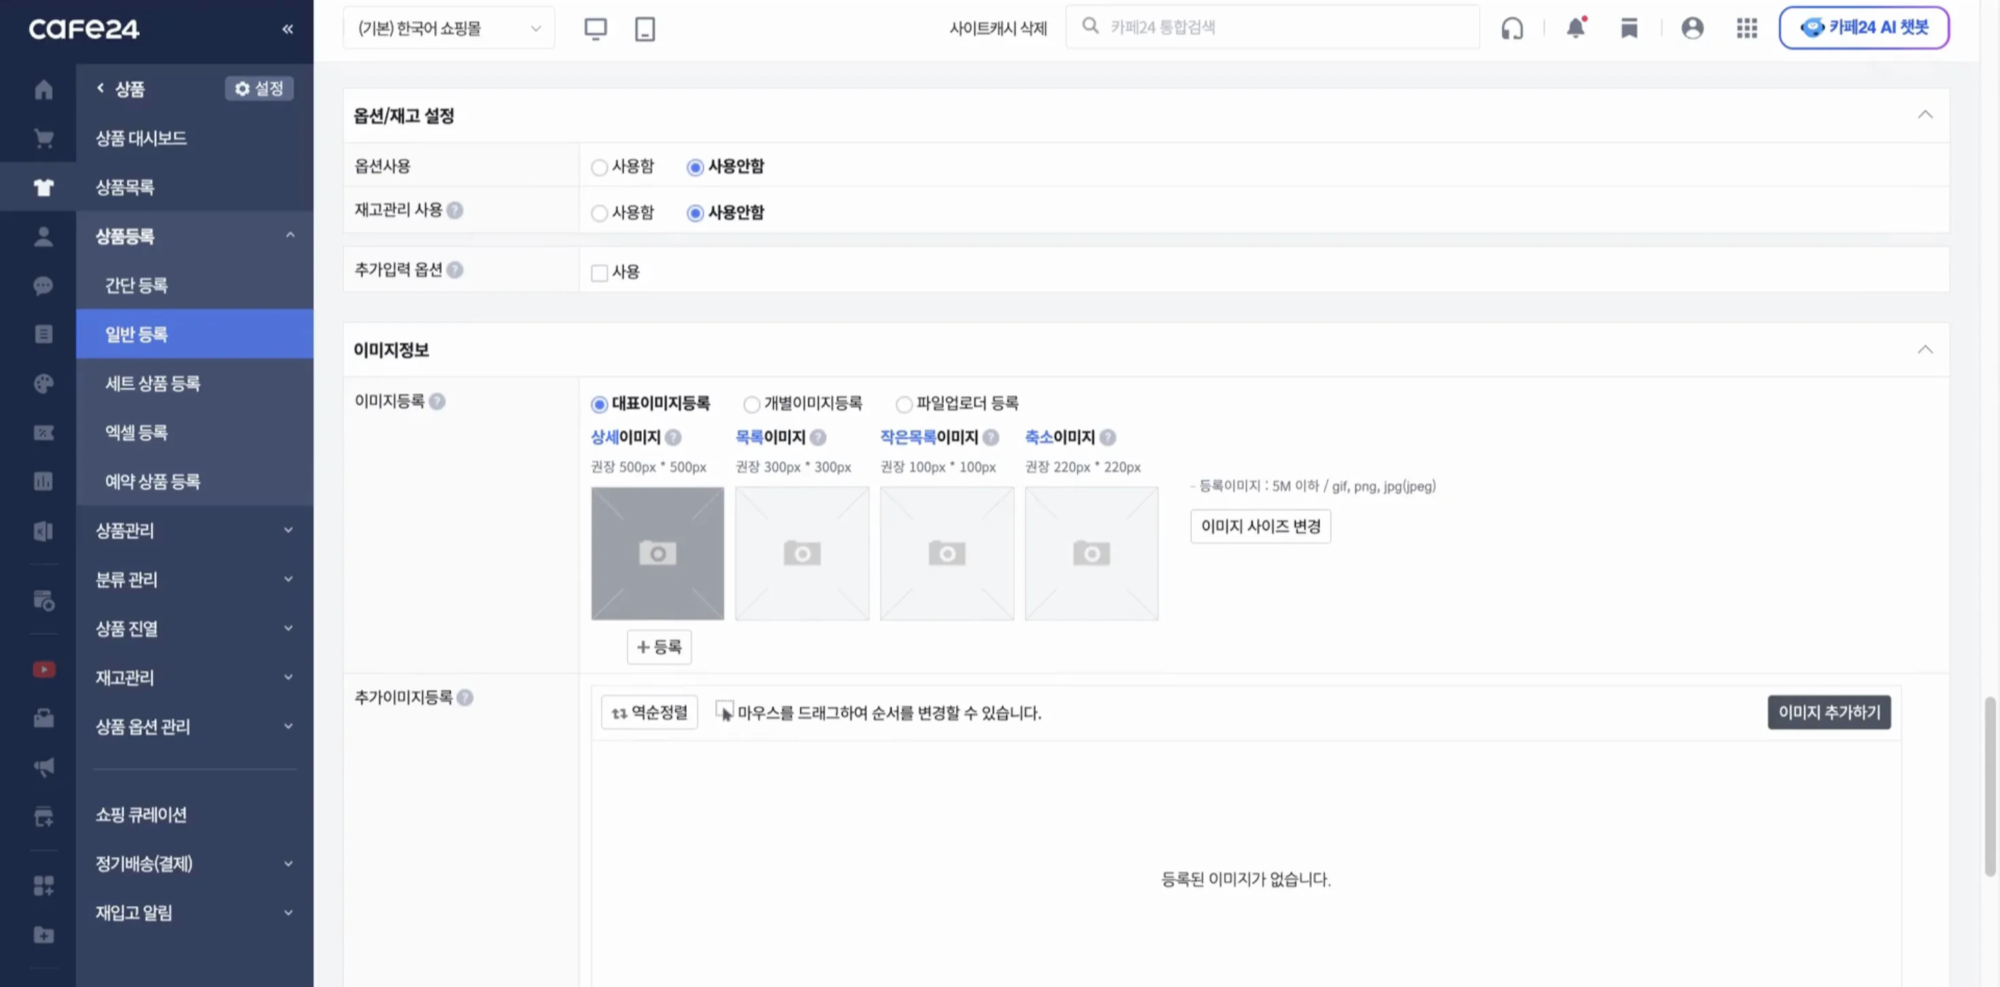This screenshot has width=2000, height=987.
Task: Collapse the 이미지정보 section chevron
Action: point(1926,350)
